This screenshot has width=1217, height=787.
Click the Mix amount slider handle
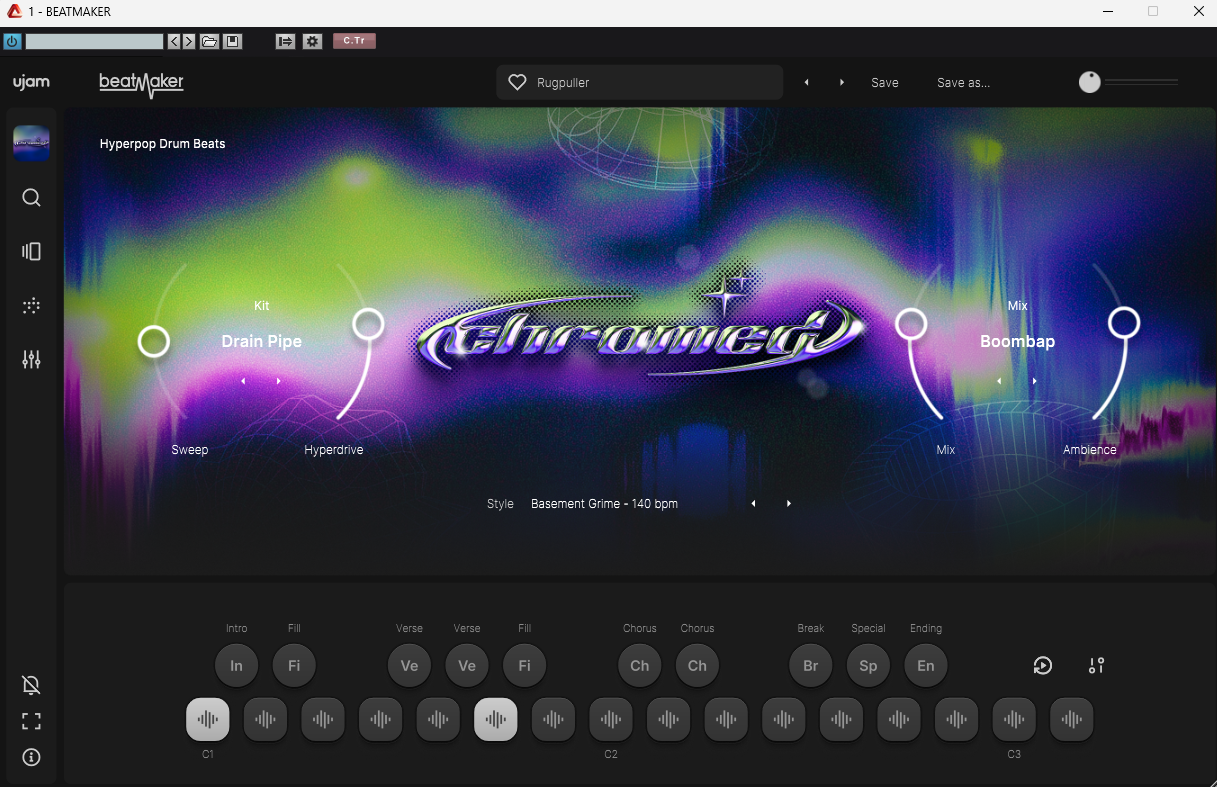pyautogui.click(x=911, y=323)
